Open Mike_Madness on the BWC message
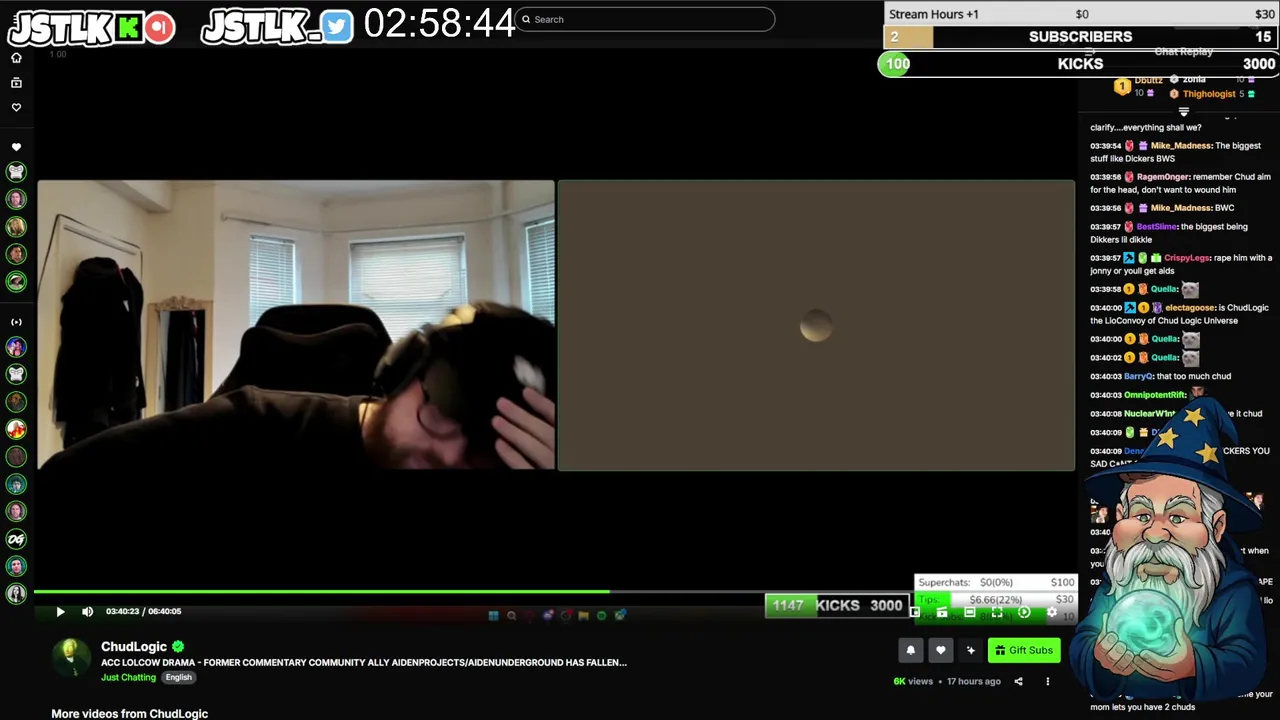The image size is (1280, 720). click(x=1181, y=208)
